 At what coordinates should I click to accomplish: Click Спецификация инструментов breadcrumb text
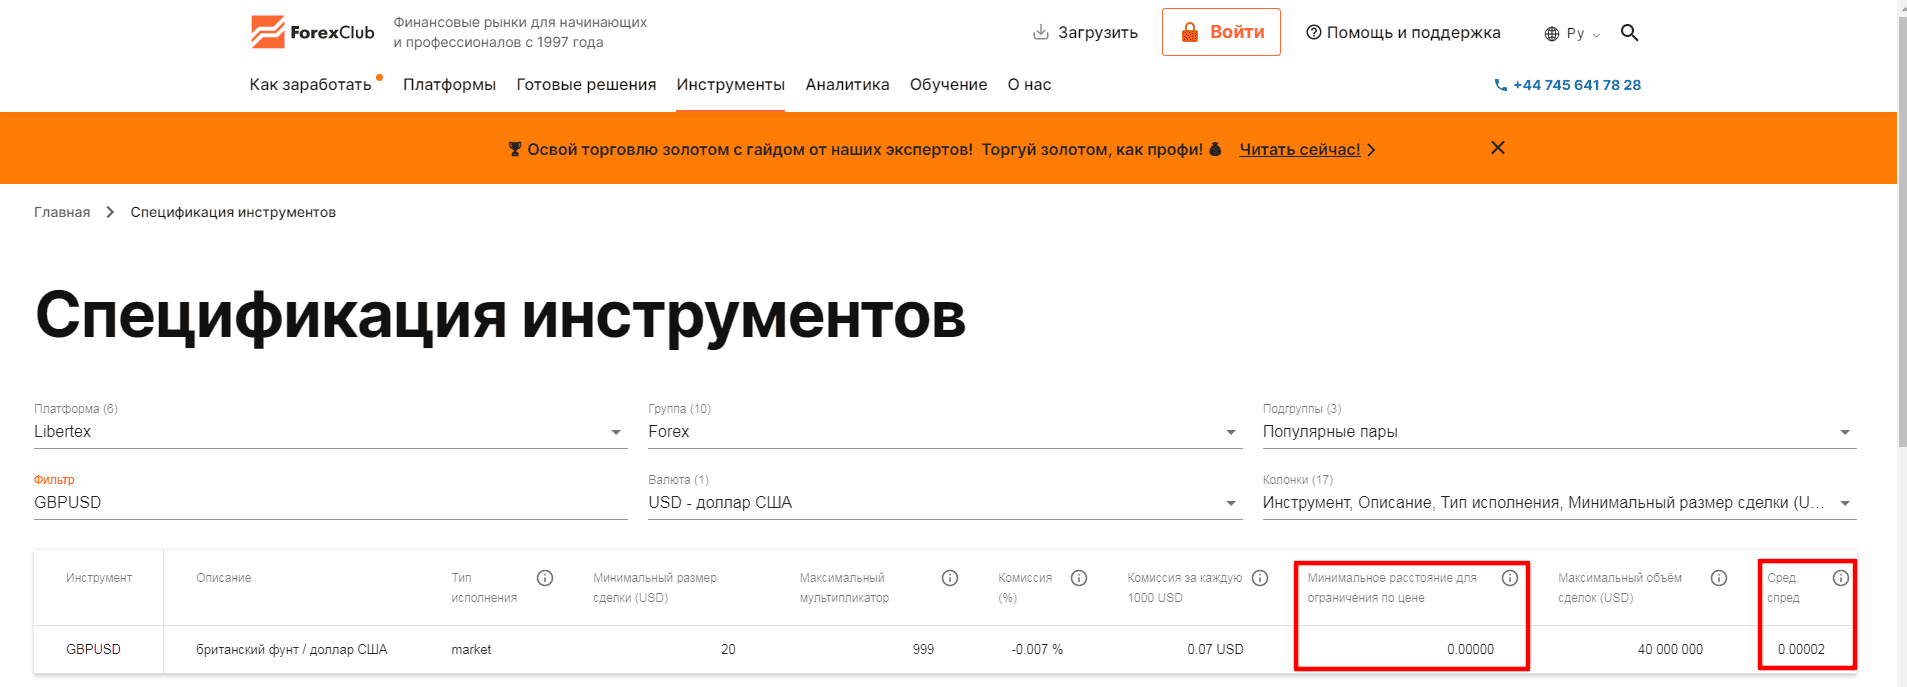pyautogui.click(x=233, y=212)
